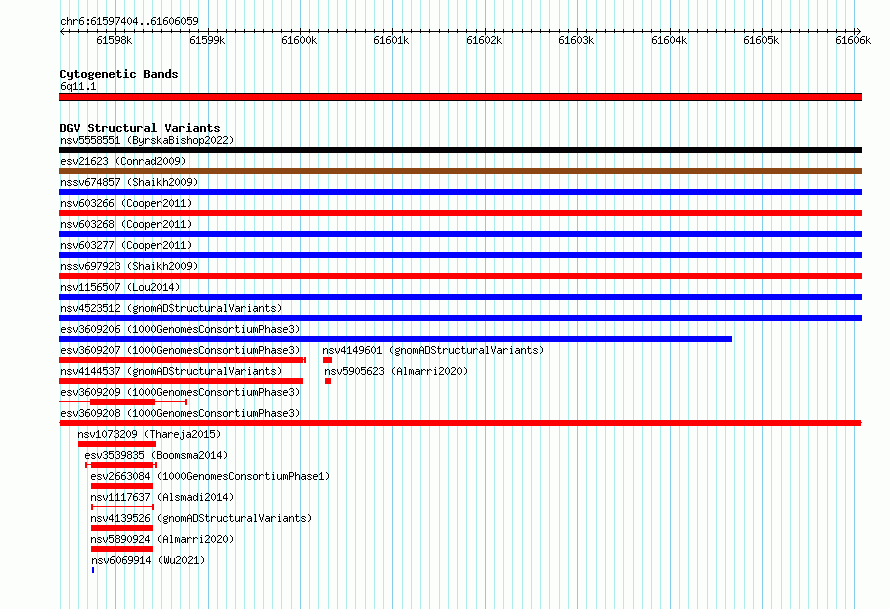
Task: Select the red nsv4139526 variant bar
Action: click(x=122, y=528)
